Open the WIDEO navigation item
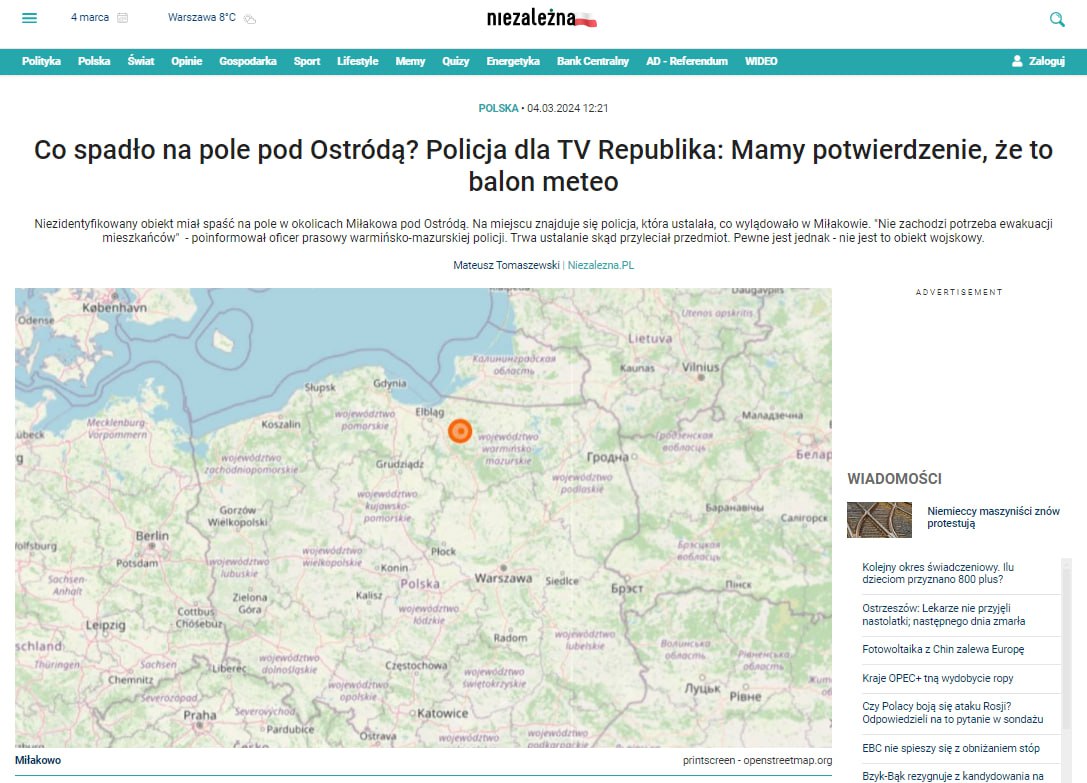 (761, 61)
